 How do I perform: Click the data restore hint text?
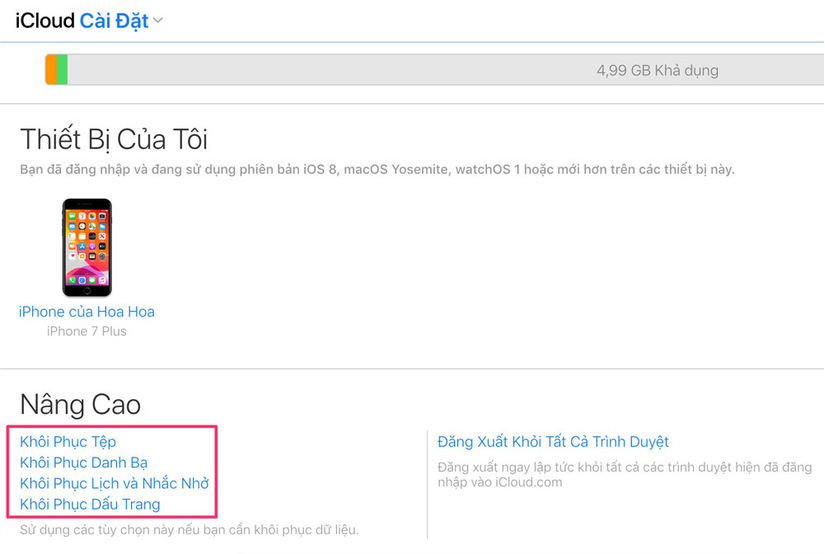[189, 529]
